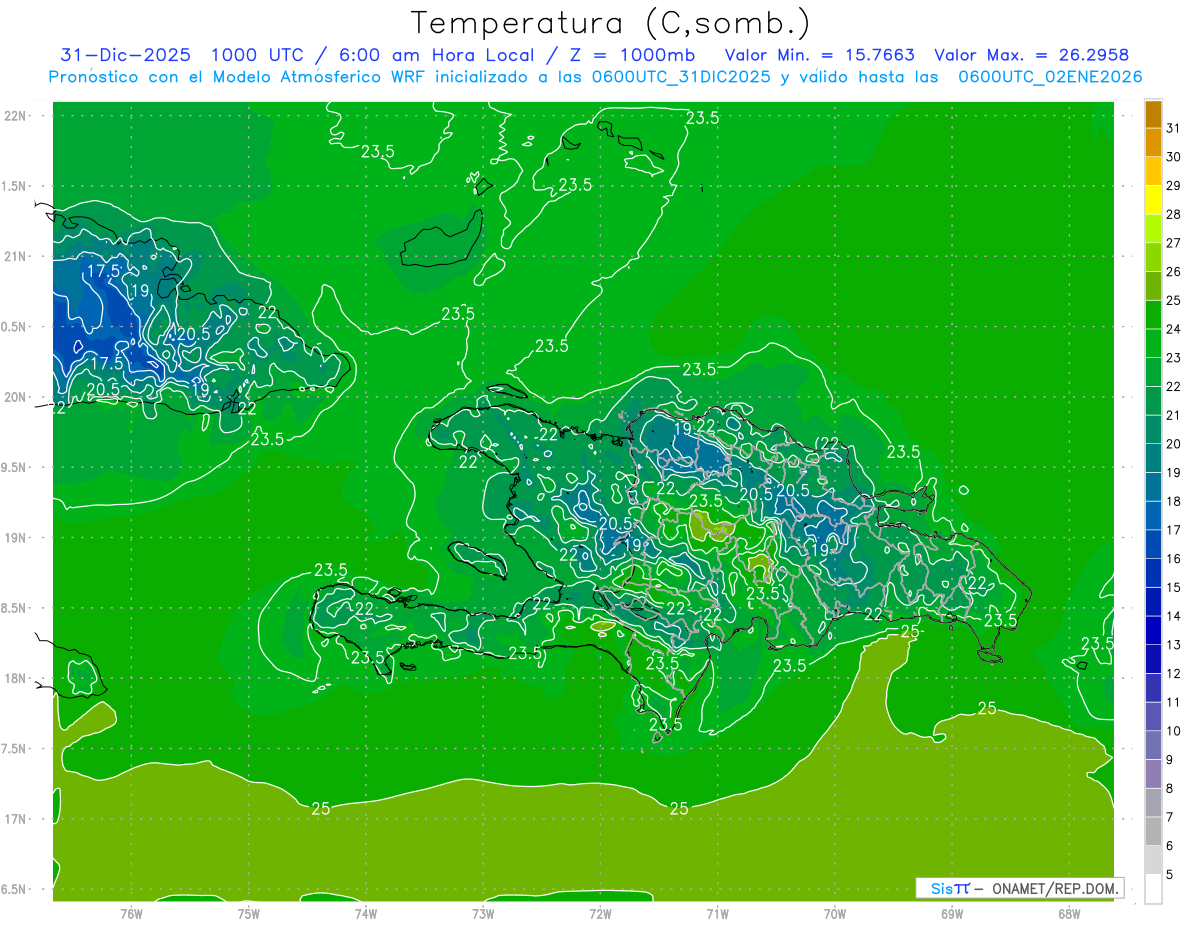The image size is (1200, 927).
Task: Click the '76W' longitude axis label
Action: point(131,913)
